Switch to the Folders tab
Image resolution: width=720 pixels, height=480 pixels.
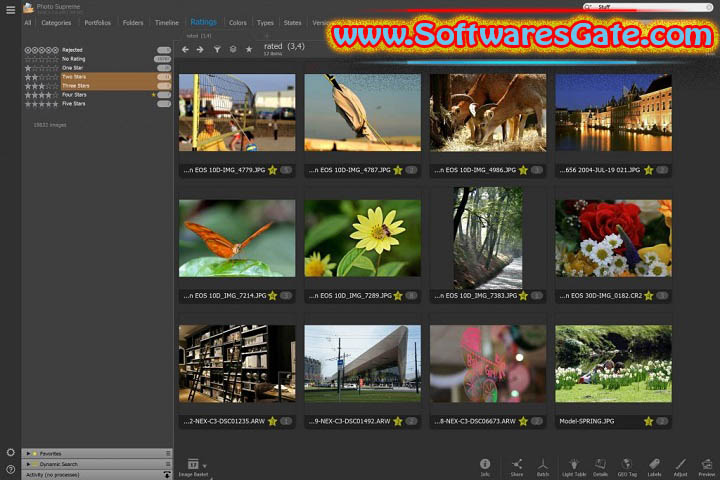pyautogui.click(x=133, y=23)
